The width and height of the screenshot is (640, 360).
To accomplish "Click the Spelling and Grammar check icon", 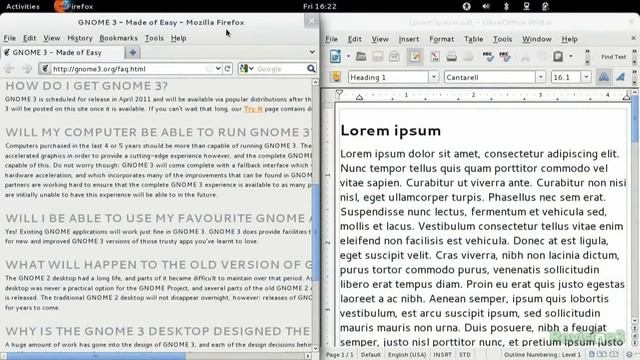I will pos(488,56).
